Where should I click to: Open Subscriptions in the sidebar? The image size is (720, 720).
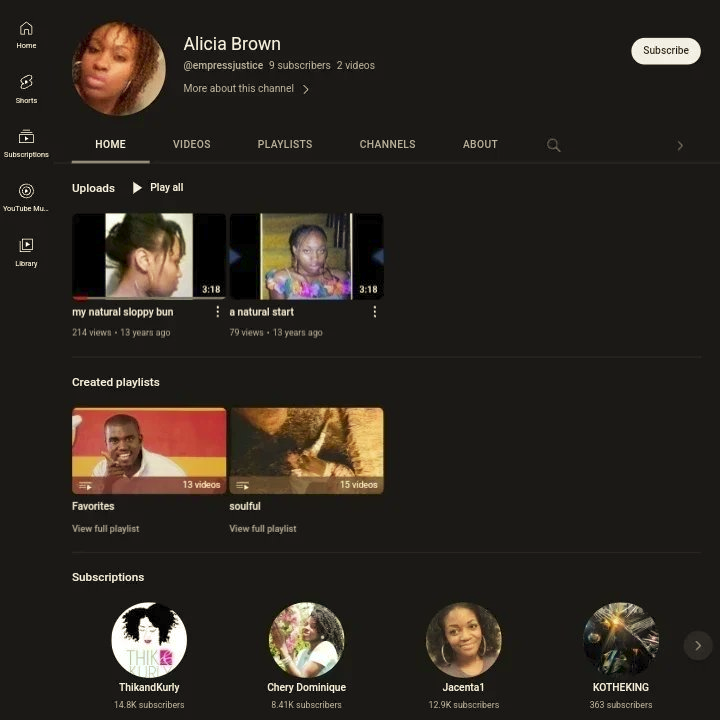click(x=26, y=144)
